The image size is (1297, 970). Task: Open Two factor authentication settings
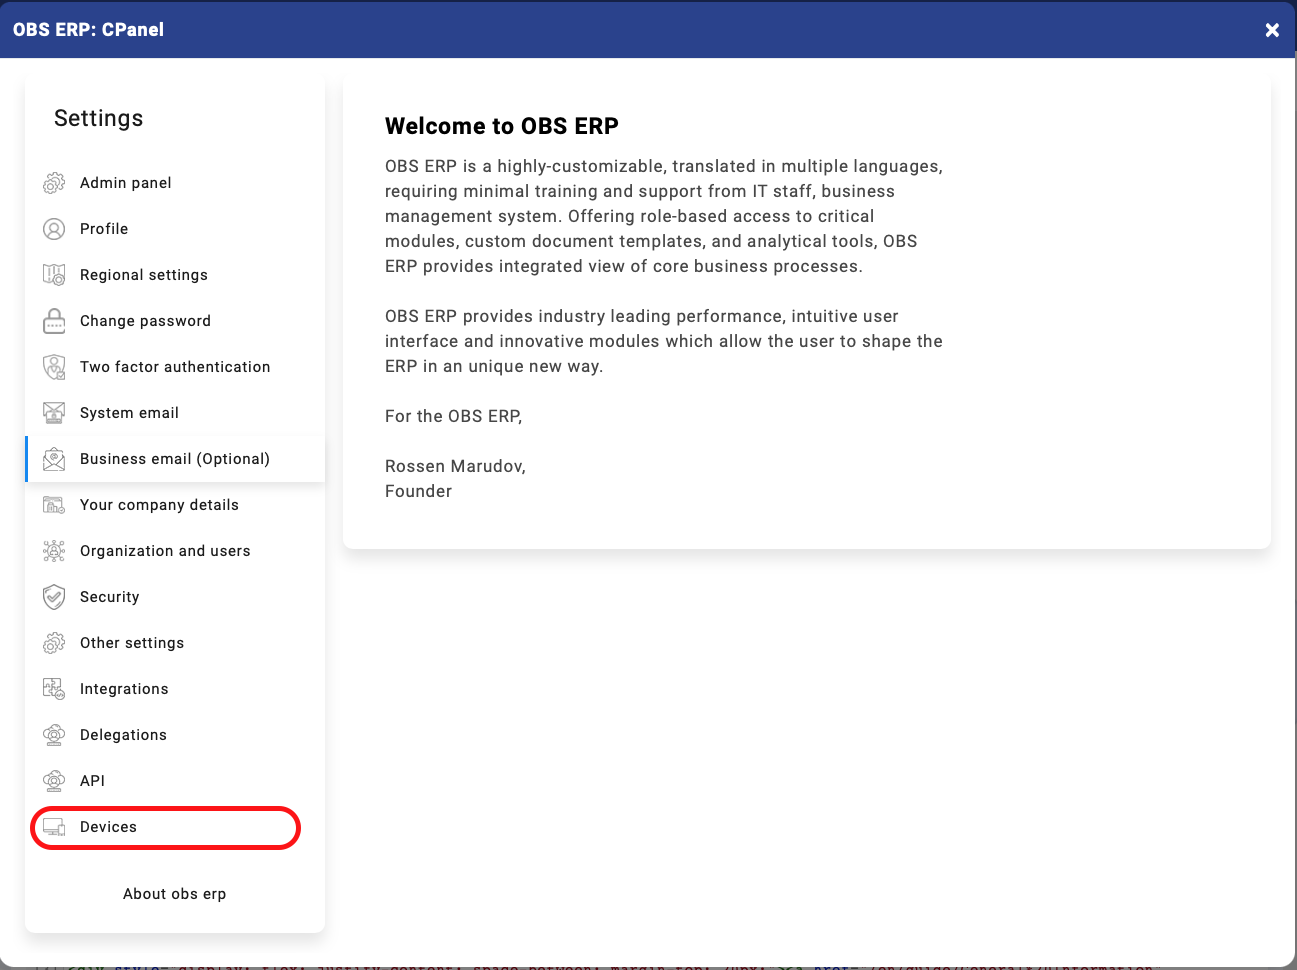click(x=175, y=367)
